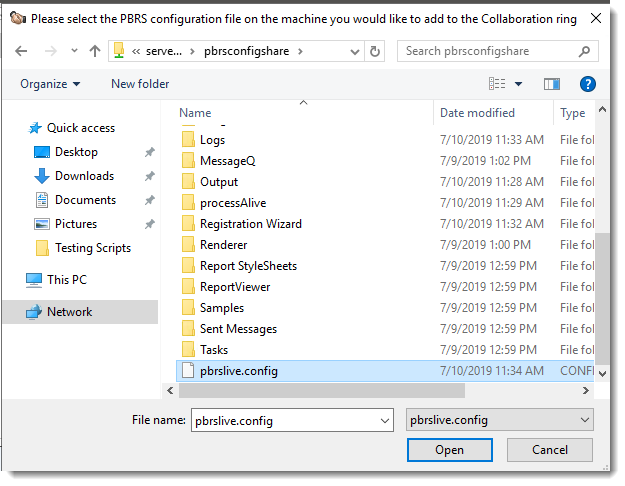625x486 pixels.
Task: Click the 7/10/2019 11:34 AM date cell
Action: pyautogui.click(x=491, y=371)
